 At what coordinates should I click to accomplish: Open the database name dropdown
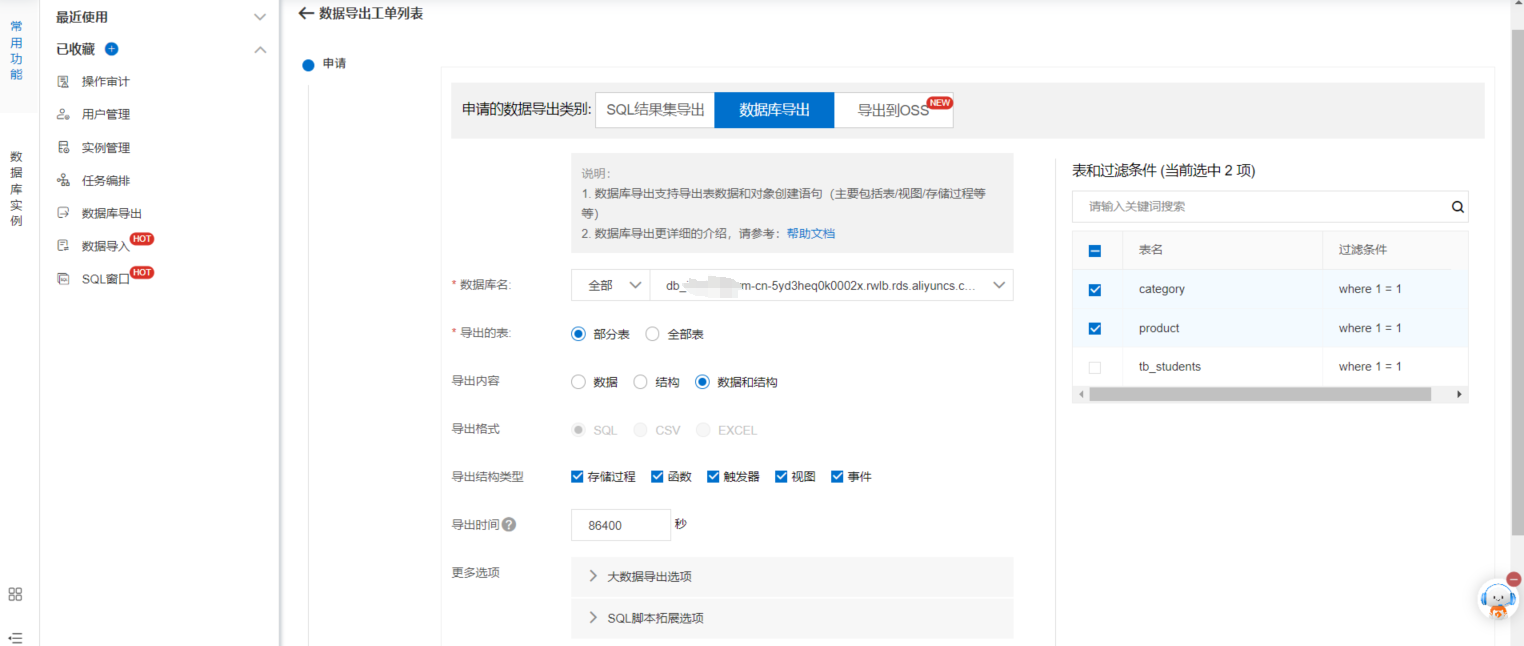(831, 285)
